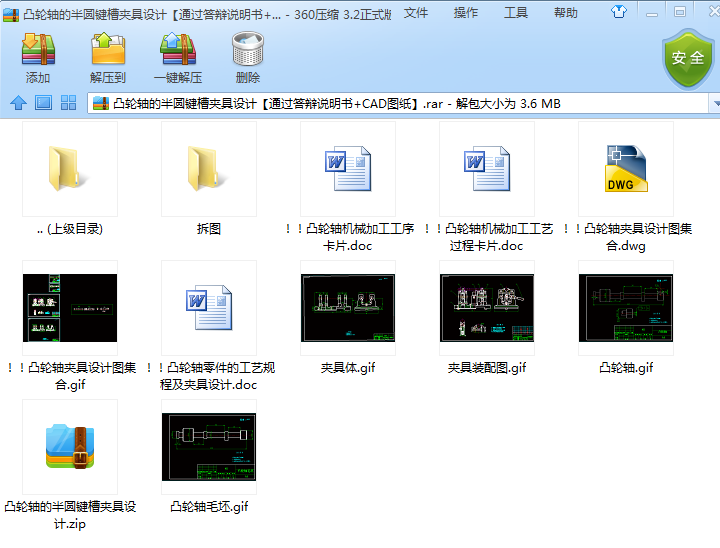Screen dimensions: 720x548
Task: Select 凸轮轴零件的工艺规程及夹具设计.doc icon
Action: point(209,307)
